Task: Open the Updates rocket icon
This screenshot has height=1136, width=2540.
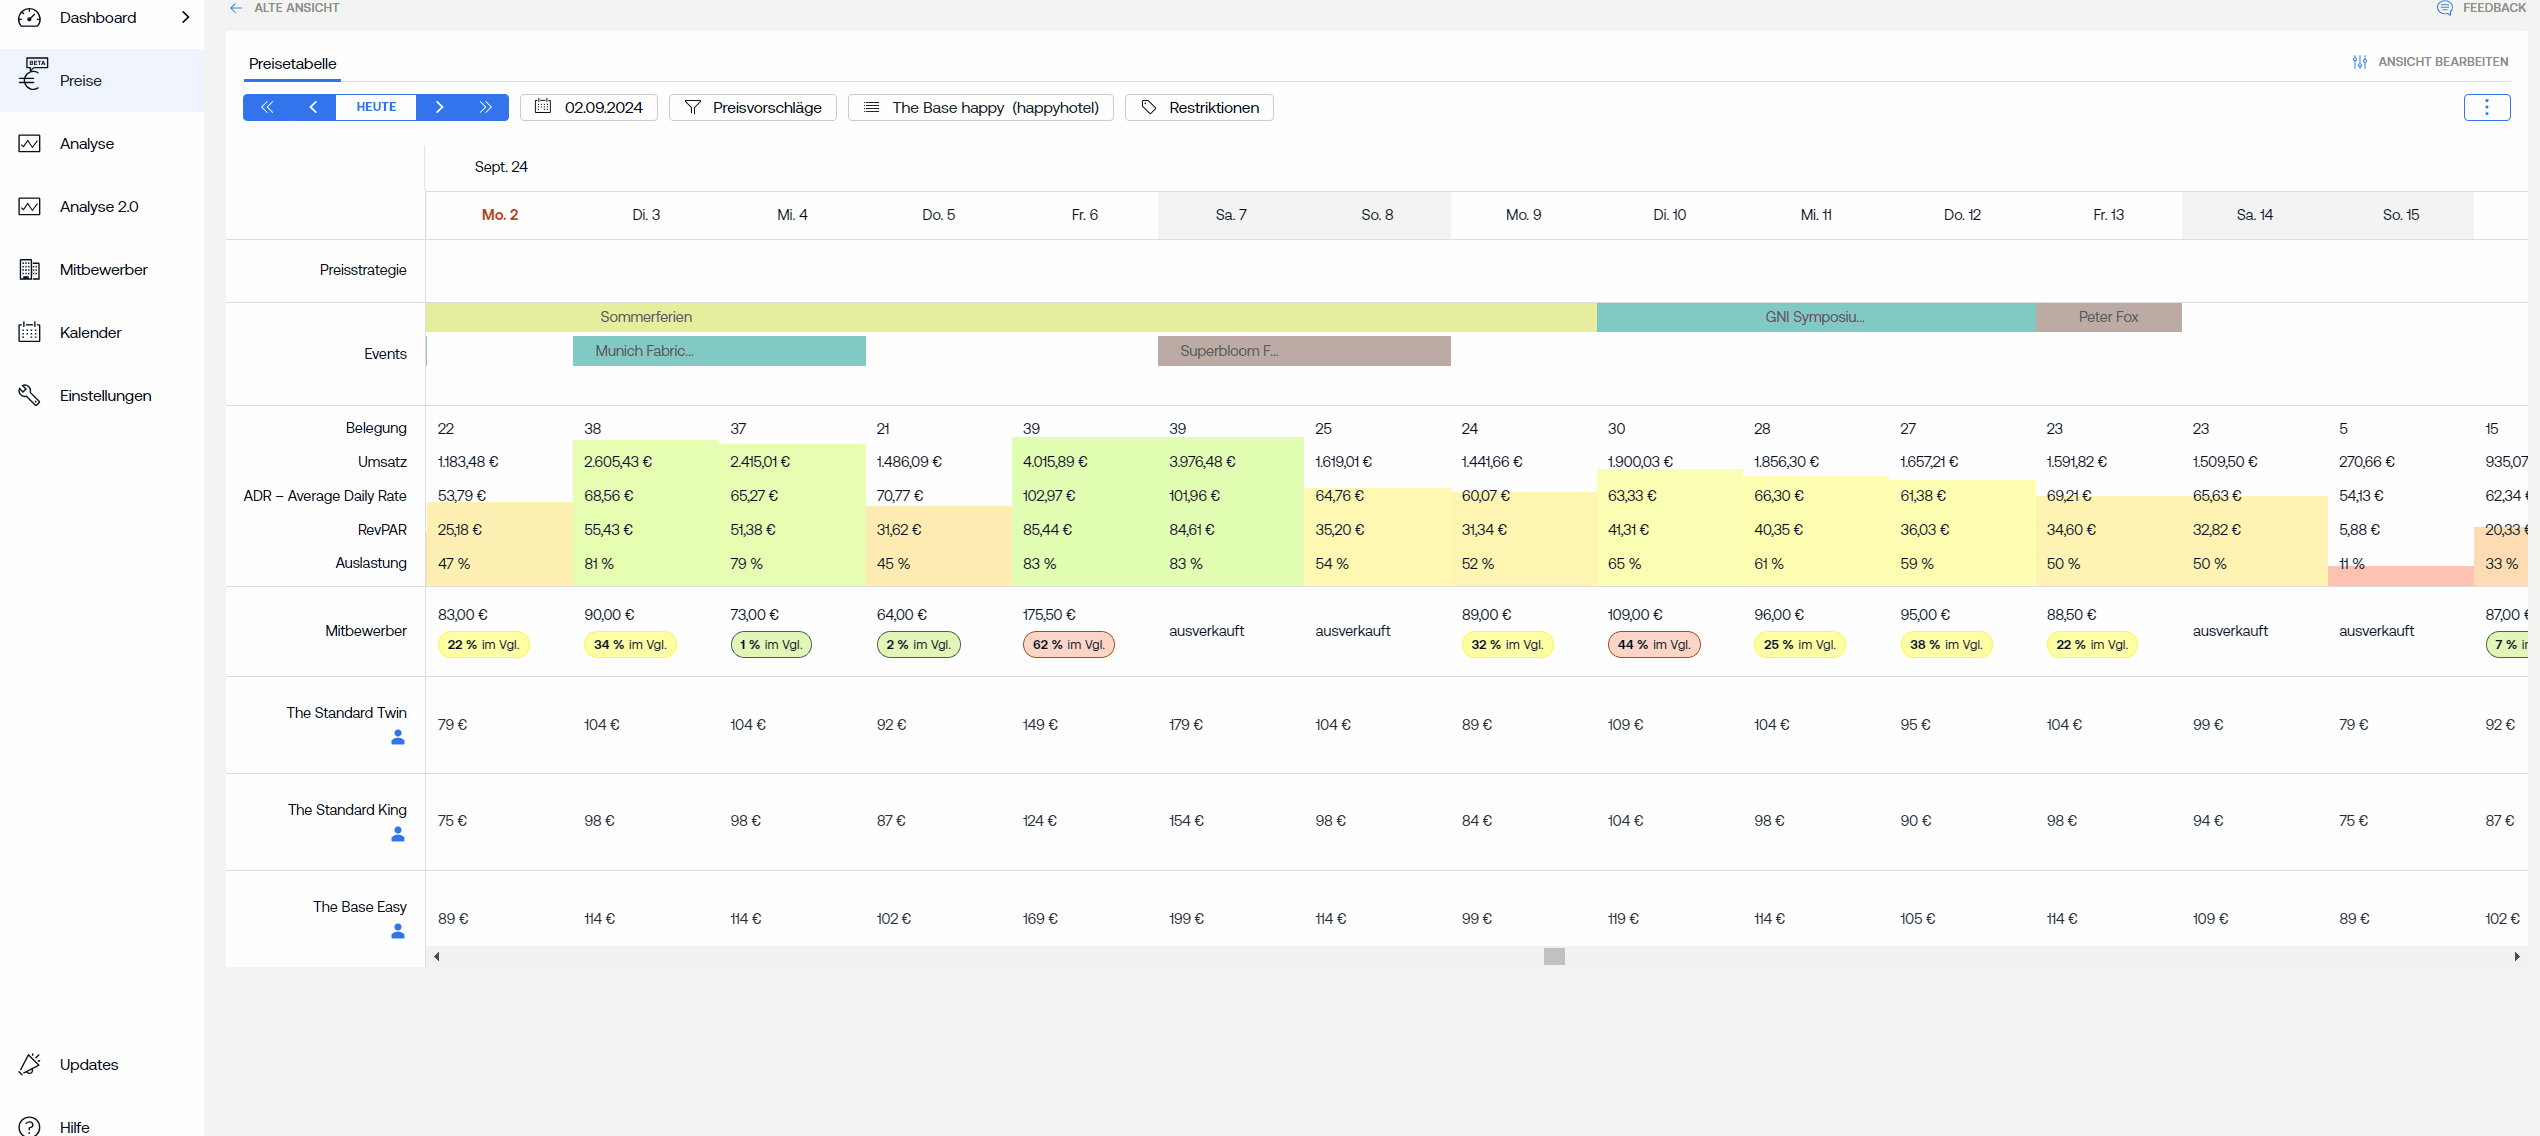Action: (30, 1064)
